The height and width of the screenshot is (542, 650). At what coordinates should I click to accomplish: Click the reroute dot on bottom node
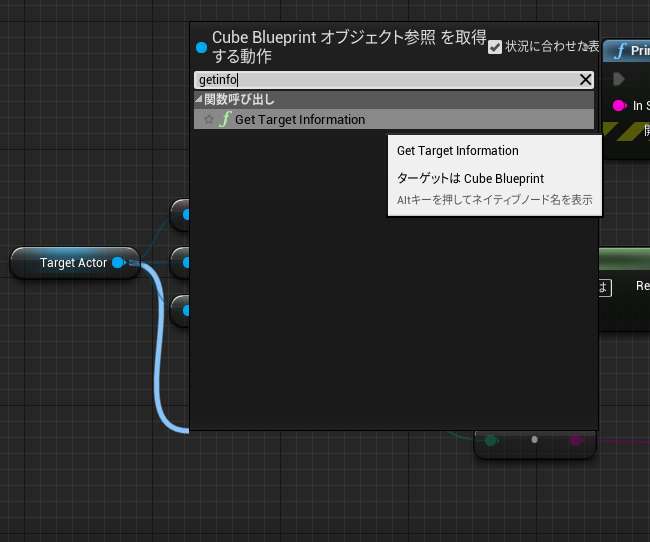click(534, 440)
